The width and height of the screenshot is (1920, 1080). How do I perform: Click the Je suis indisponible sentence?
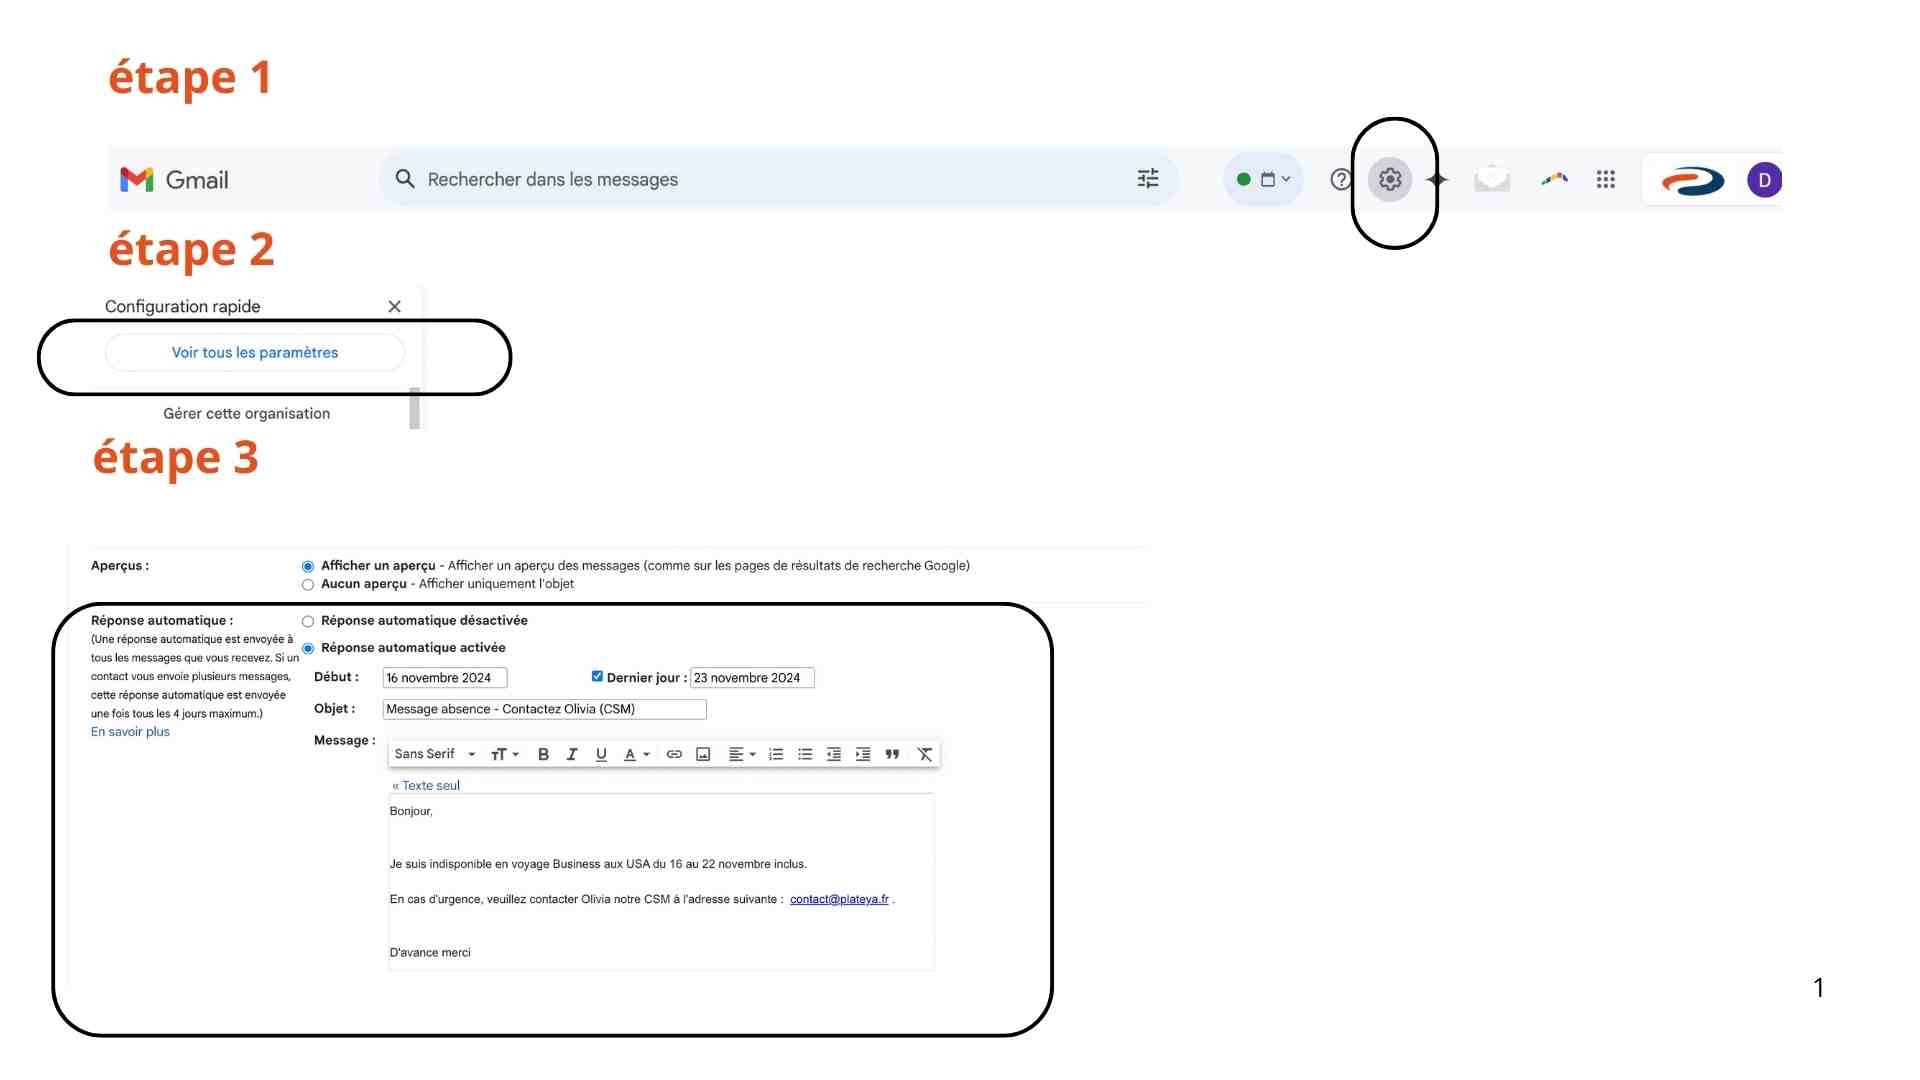[x=598, y=865]
